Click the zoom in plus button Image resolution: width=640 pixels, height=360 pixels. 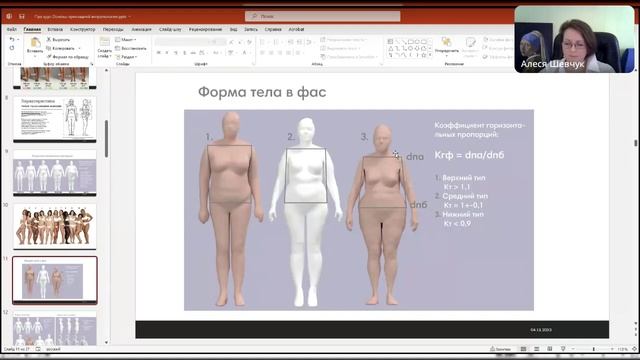point(612,349)
